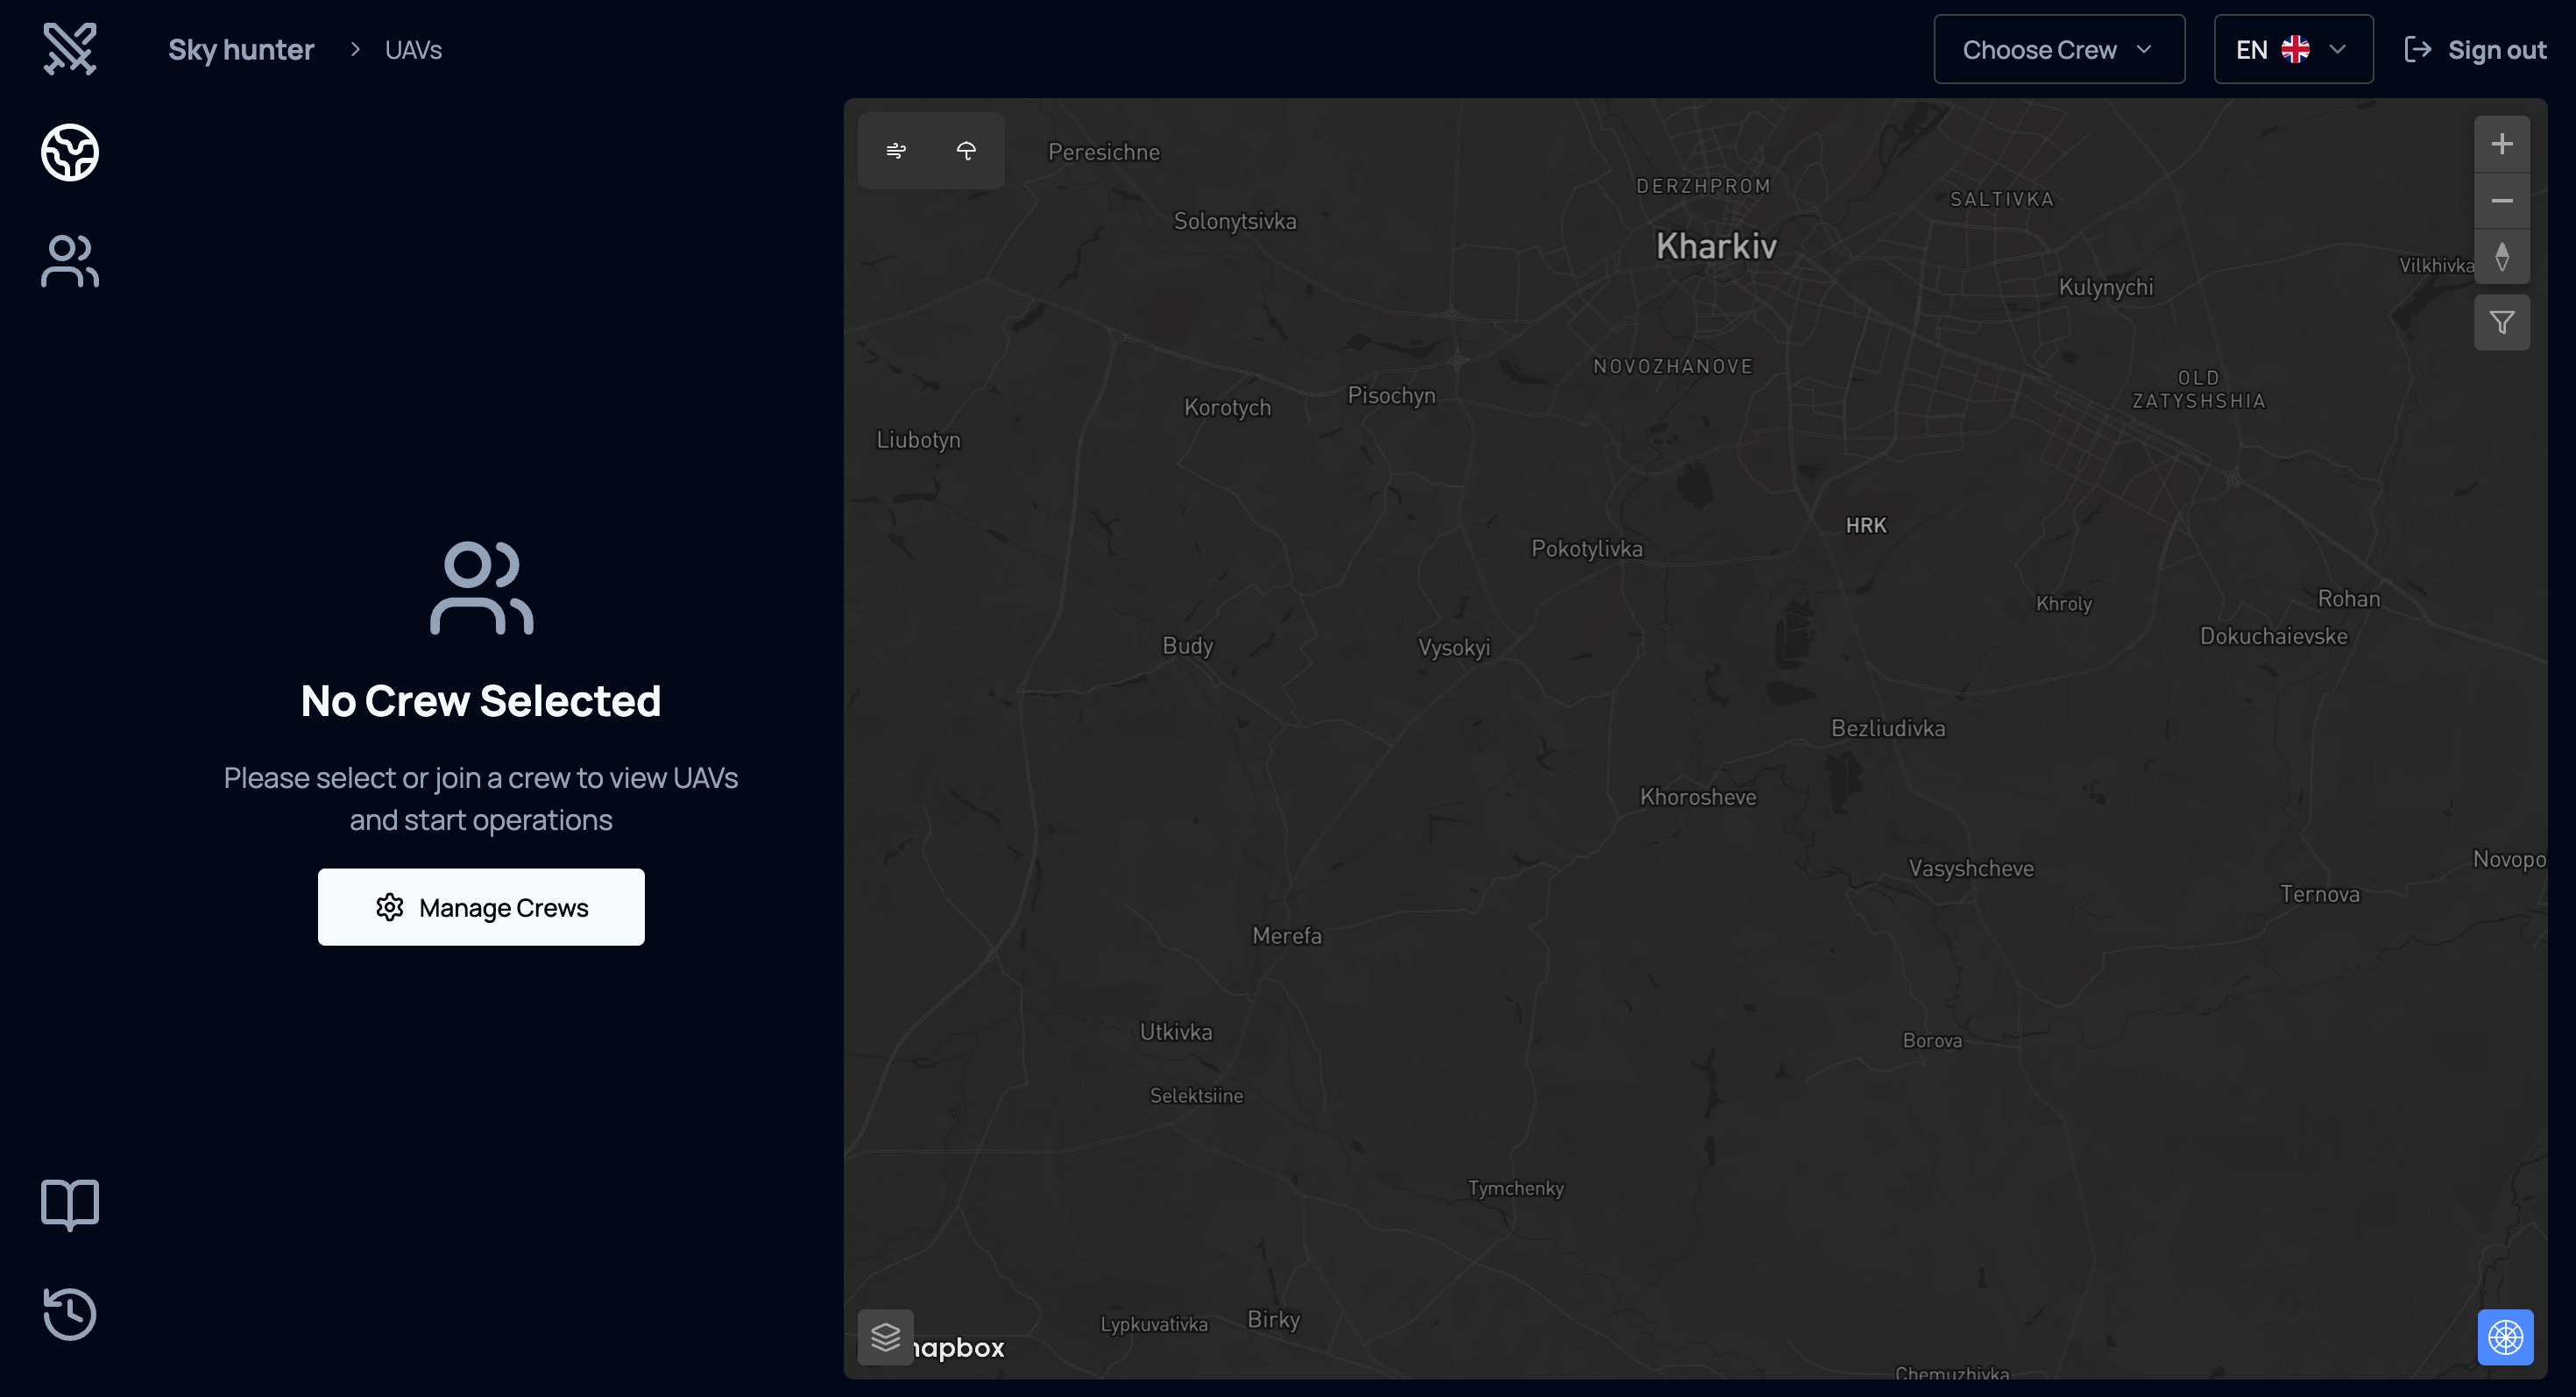This screenshot has width=2576, height=1397.
Task: Click the language dropdown chevron arrow
Action: [x=2338, y=50]
